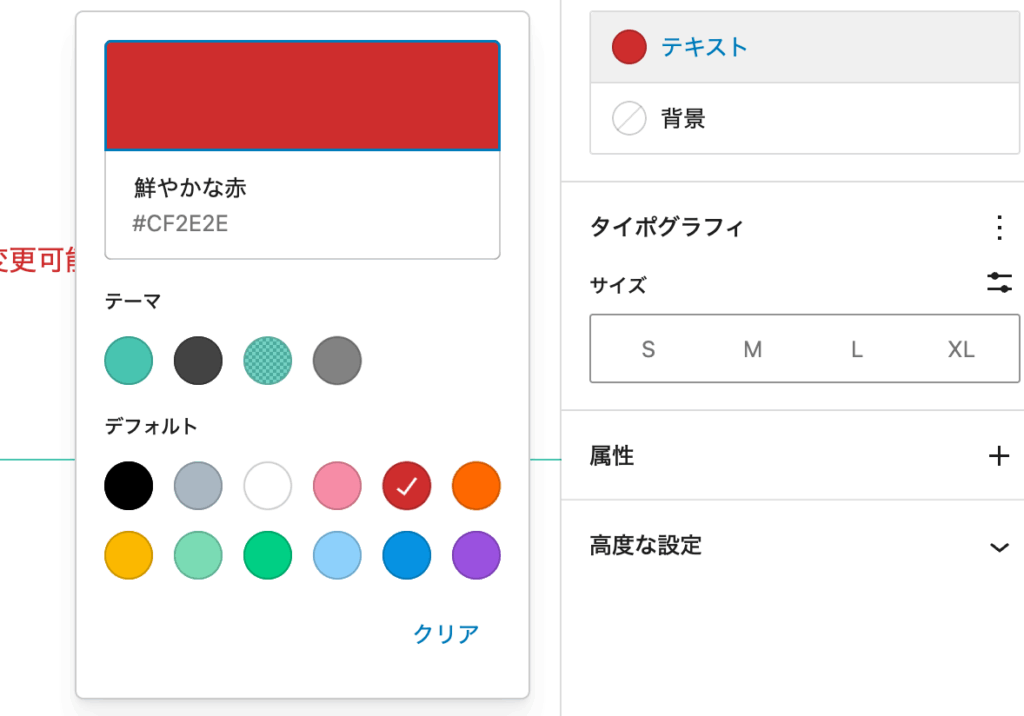Image resolution: width=1024 pixels, height=716 pixels.
Task: Pick the black default color swatch
Action: coord(129,487)
